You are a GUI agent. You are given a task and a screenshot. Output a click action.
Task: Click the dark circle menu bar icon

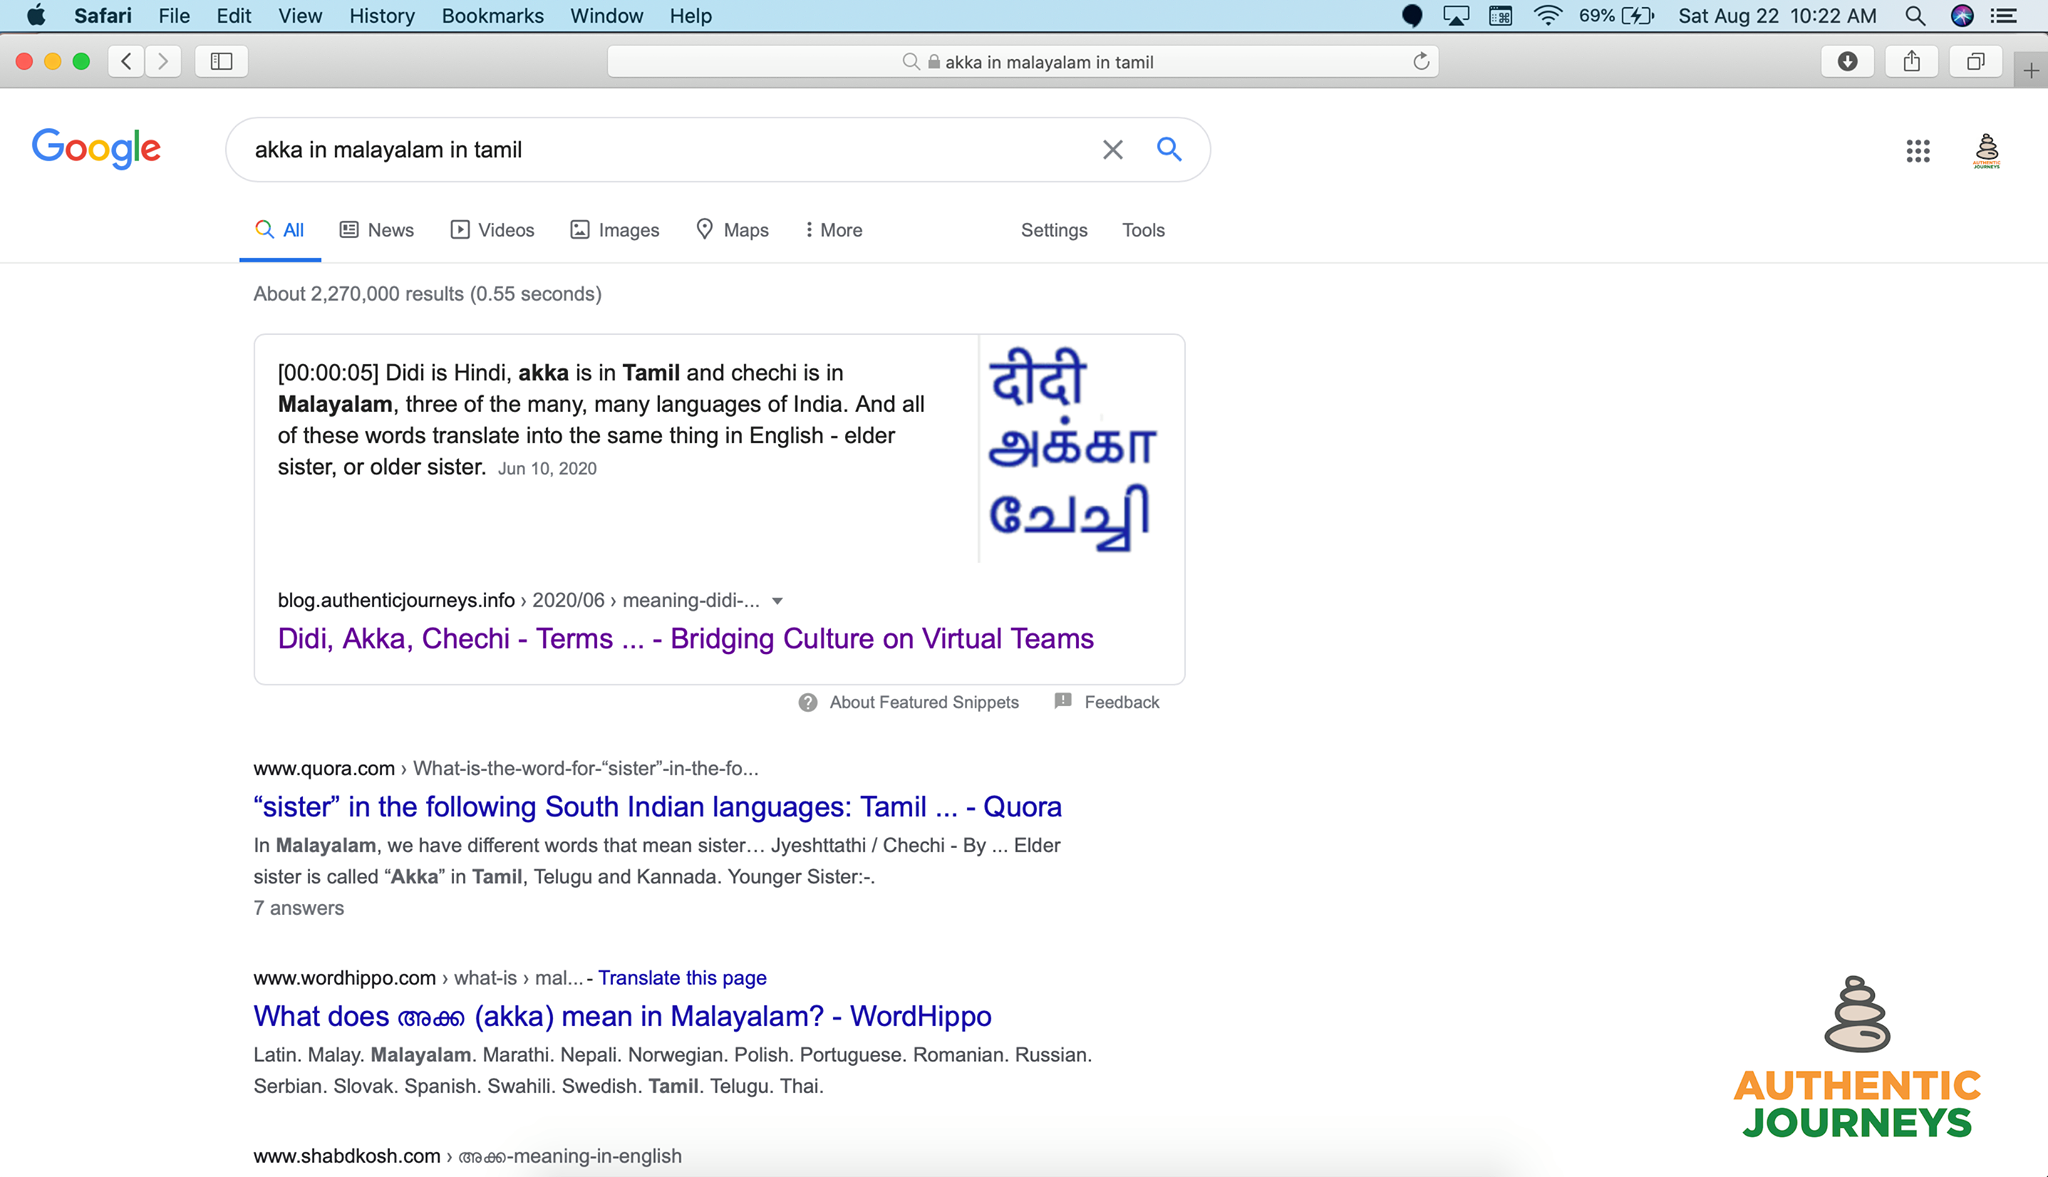coord(1412,16)
